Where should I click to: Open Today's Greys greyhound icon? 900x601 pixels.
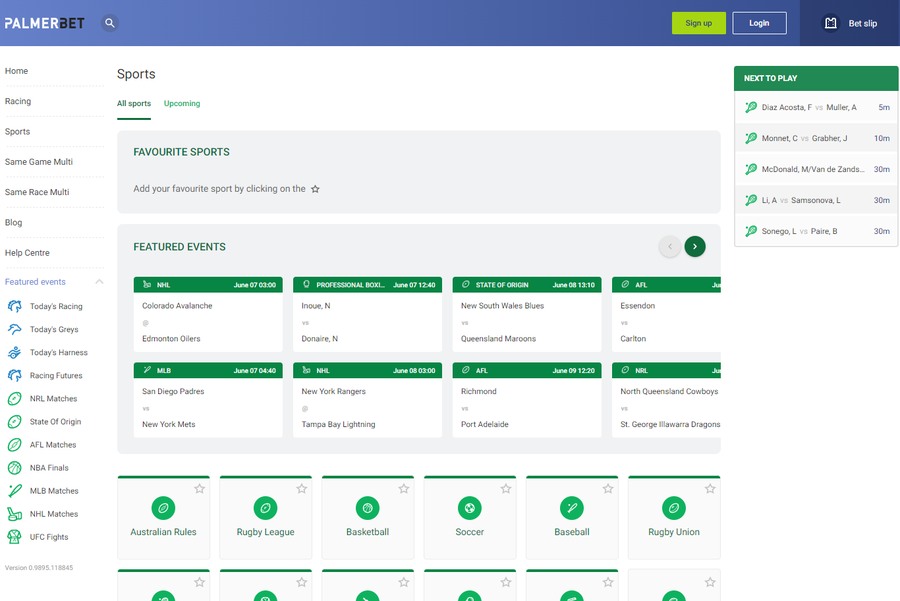[14, 329]
